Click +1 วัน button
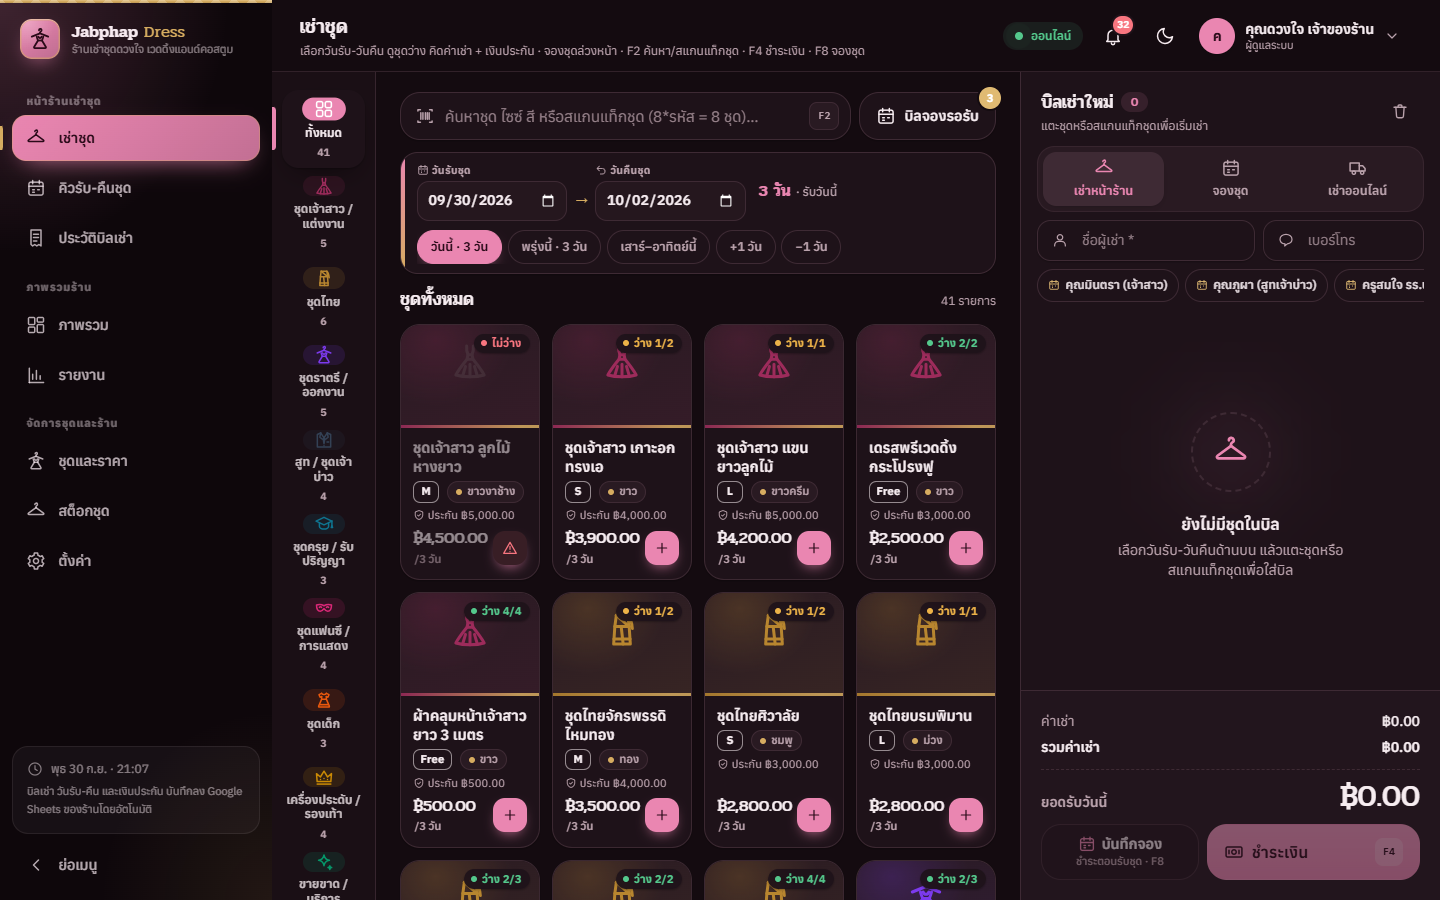 point(746,247)
